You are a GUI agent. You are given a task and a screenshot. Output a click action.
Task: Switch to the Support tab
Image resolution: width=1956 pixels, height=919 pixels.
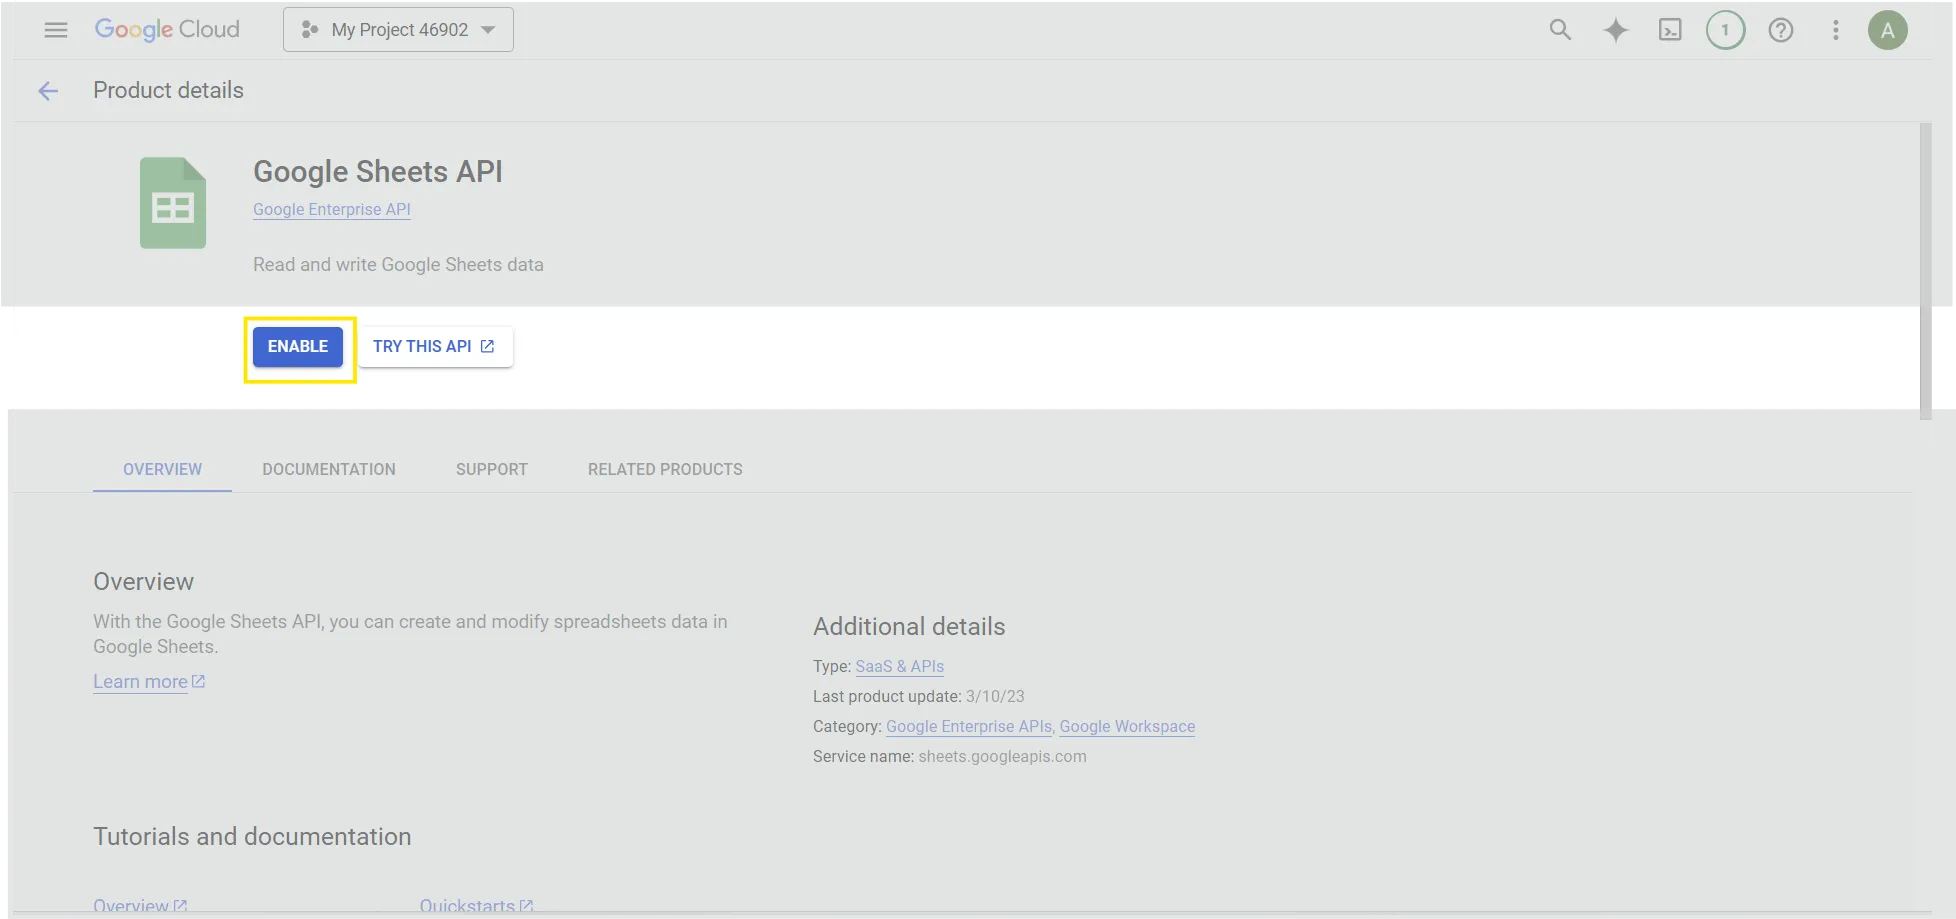coord(492,469)
